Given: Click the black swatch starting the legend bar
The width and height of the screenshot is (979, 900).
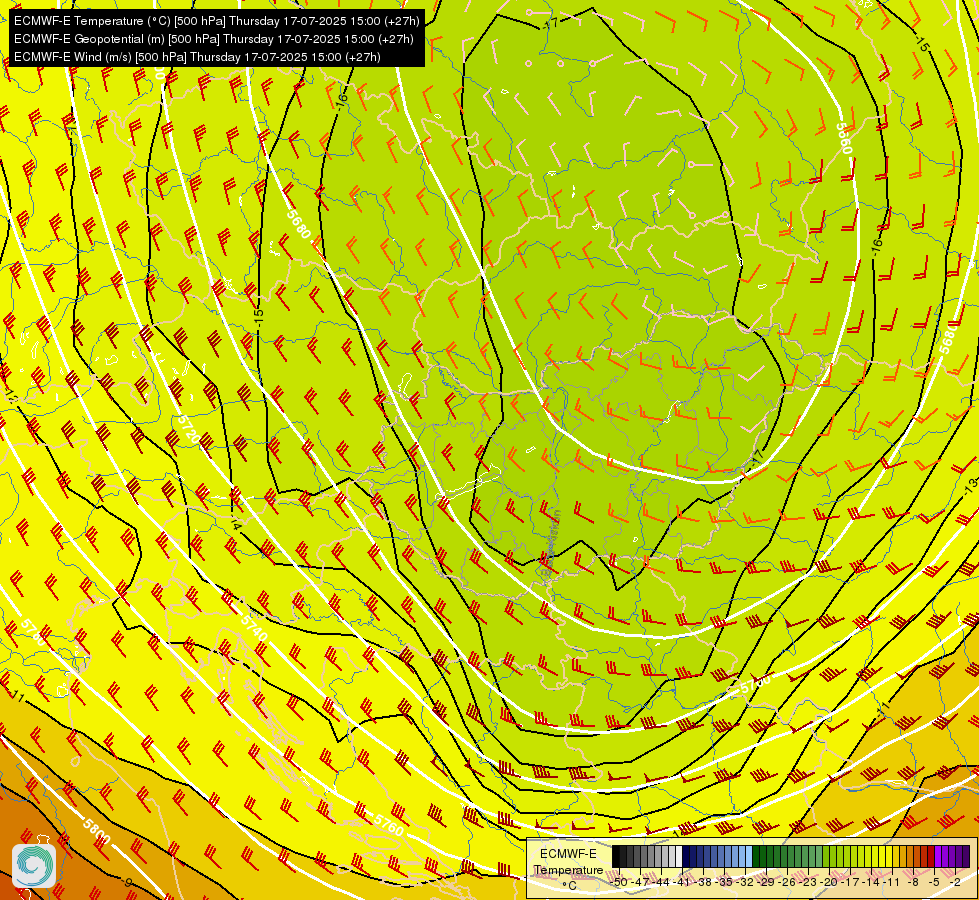Looking at the screenshot, I should (616, 856).
